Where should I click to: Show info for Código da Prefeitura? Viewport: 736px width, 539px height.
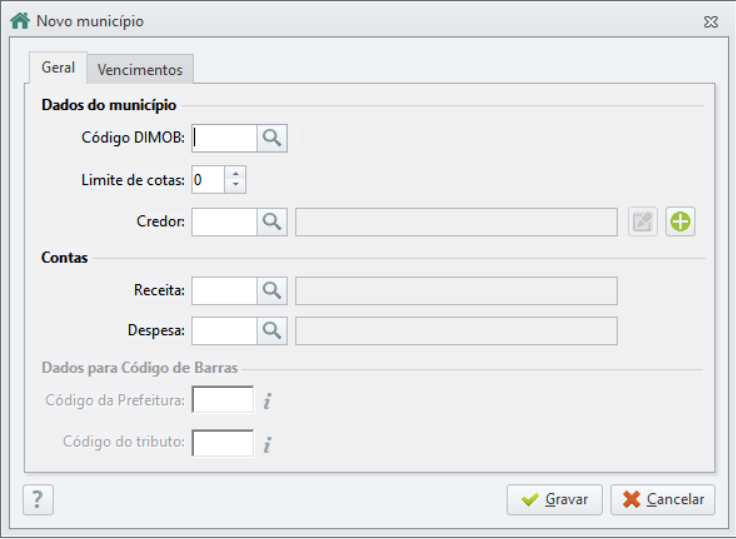pos(267,401)
